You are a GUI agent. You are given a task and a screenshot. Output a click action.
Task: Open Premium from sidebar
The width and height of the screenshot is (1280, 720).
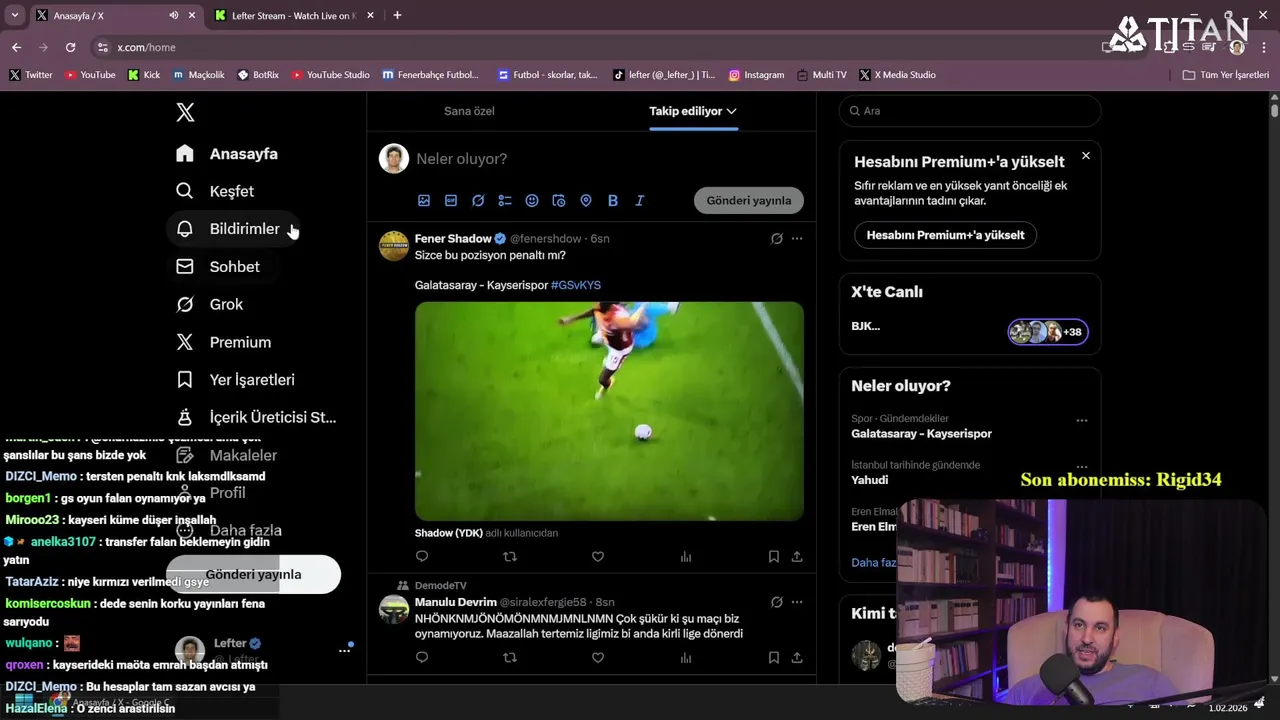coord(223,342)
